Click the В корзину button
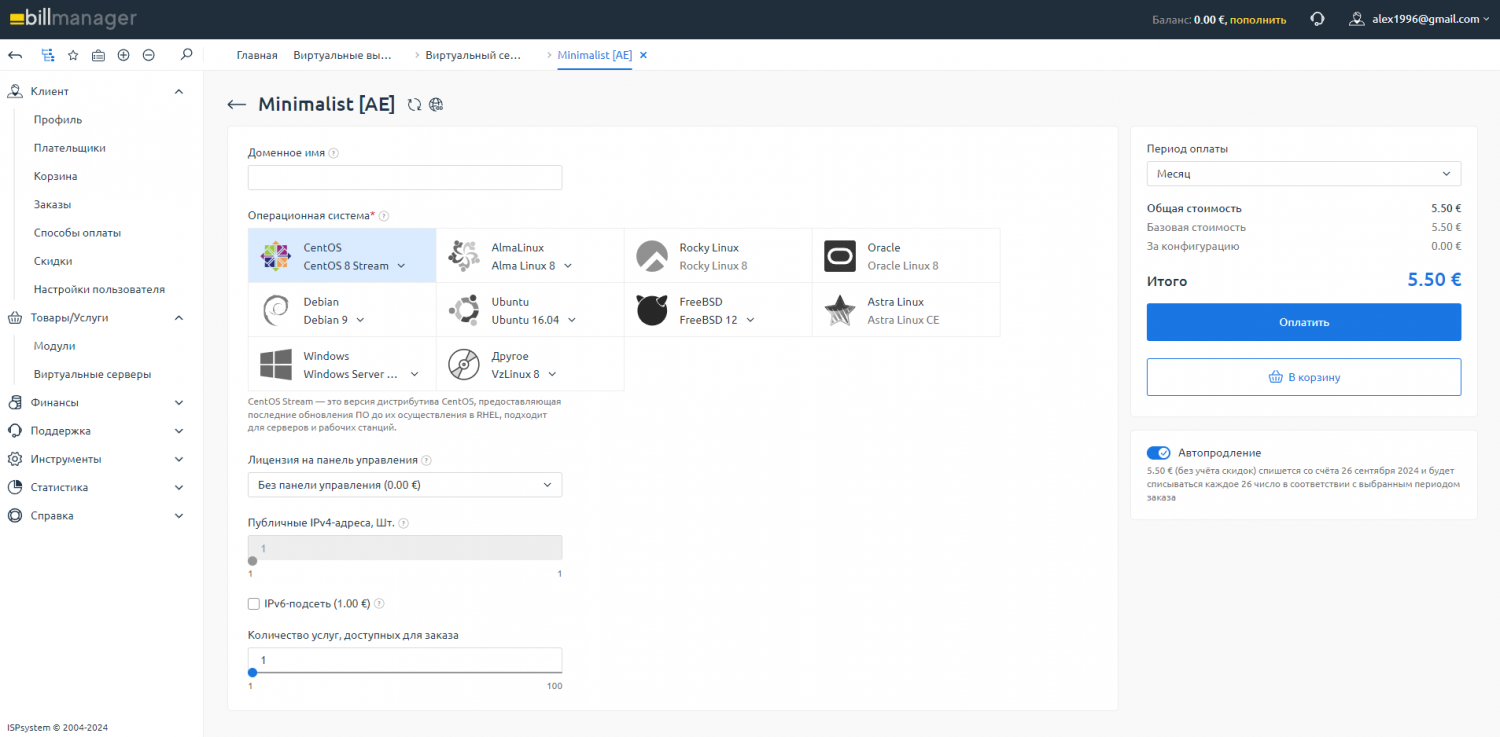The width and height of the screenshot is (1500, 737). pyautogui.click(x=1303, y=377)
